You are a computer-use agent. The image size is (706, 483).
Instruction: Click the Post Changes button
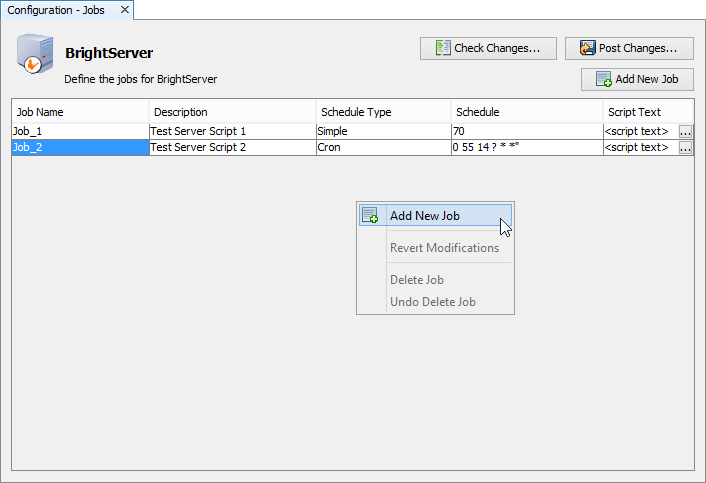coord(629,48)
